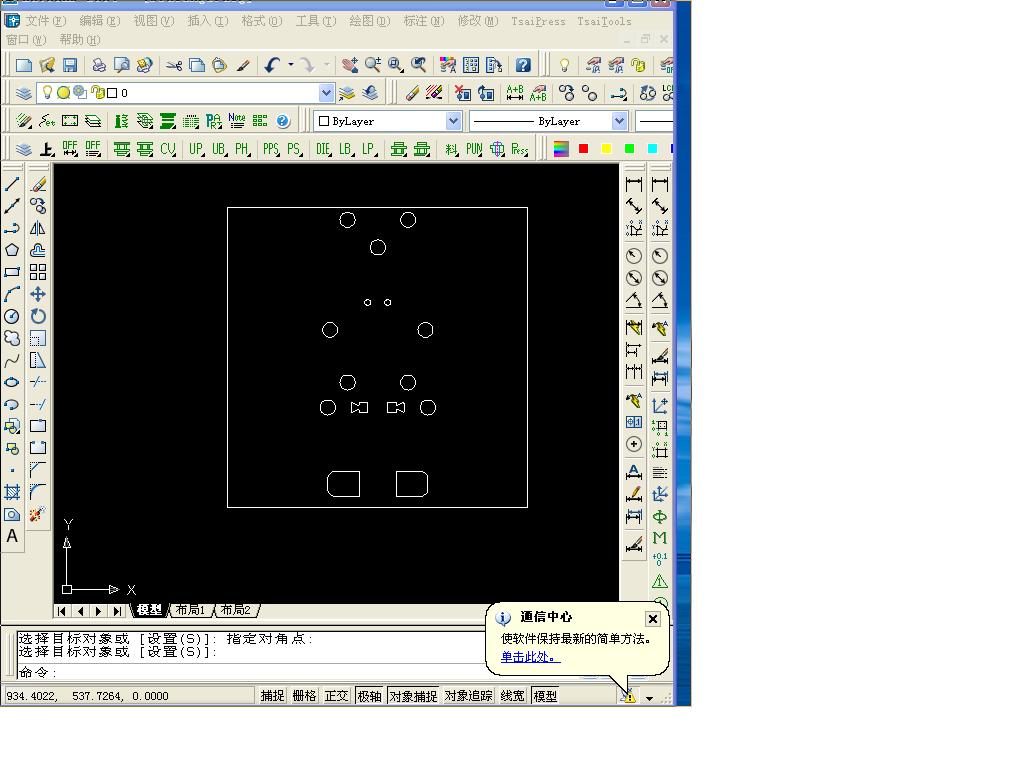1024x768 pixels.
Task: Click the Linear dimension icon
Action: (x=634, y=184)
